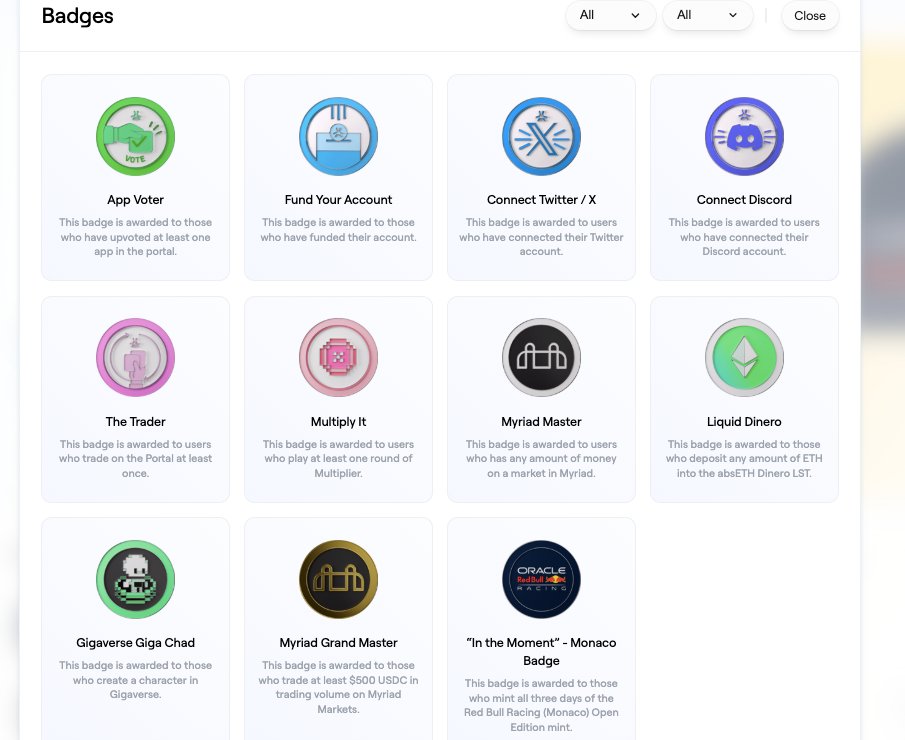Select the Gigaverse Giga Chad character icon
This screenshot has height=740, width=905.
pos(135,579)
